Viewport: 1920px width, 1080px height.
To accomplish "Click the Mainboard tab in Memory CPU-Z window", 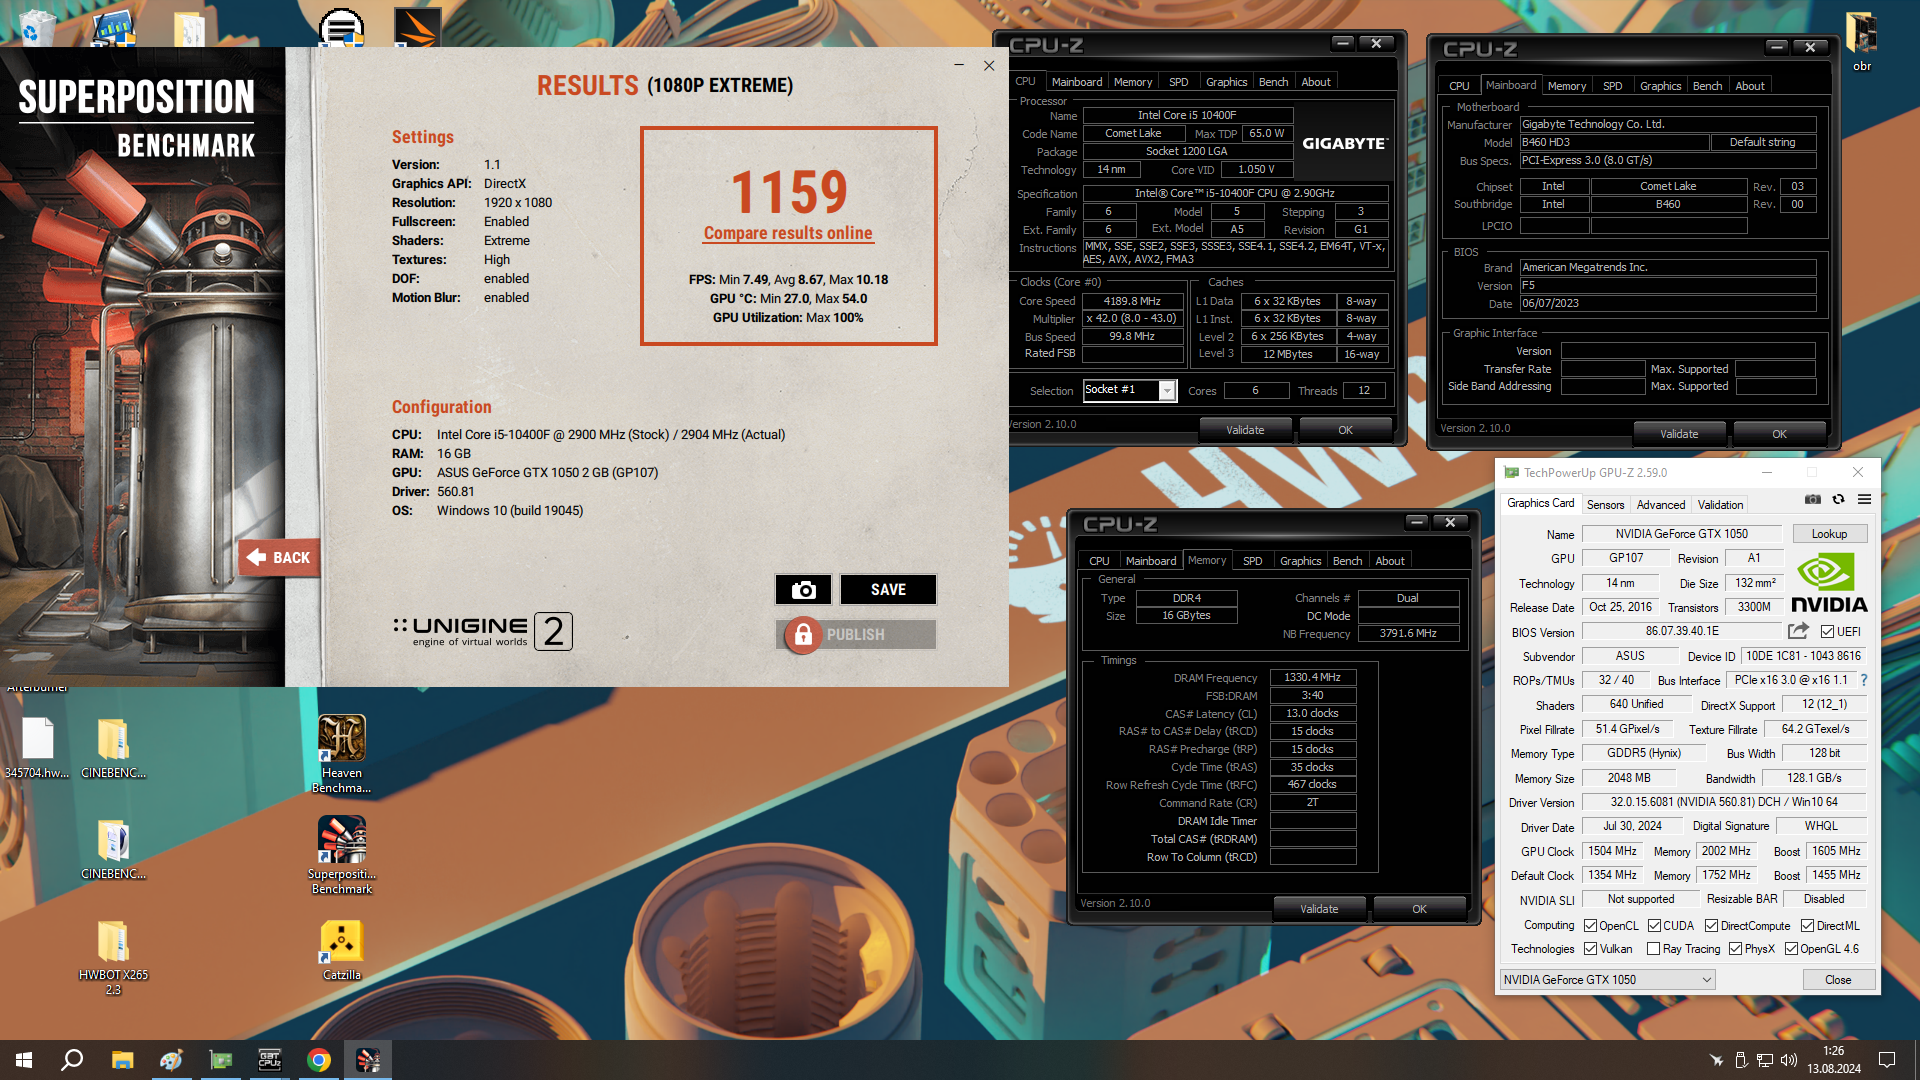I will (1151, 561).
